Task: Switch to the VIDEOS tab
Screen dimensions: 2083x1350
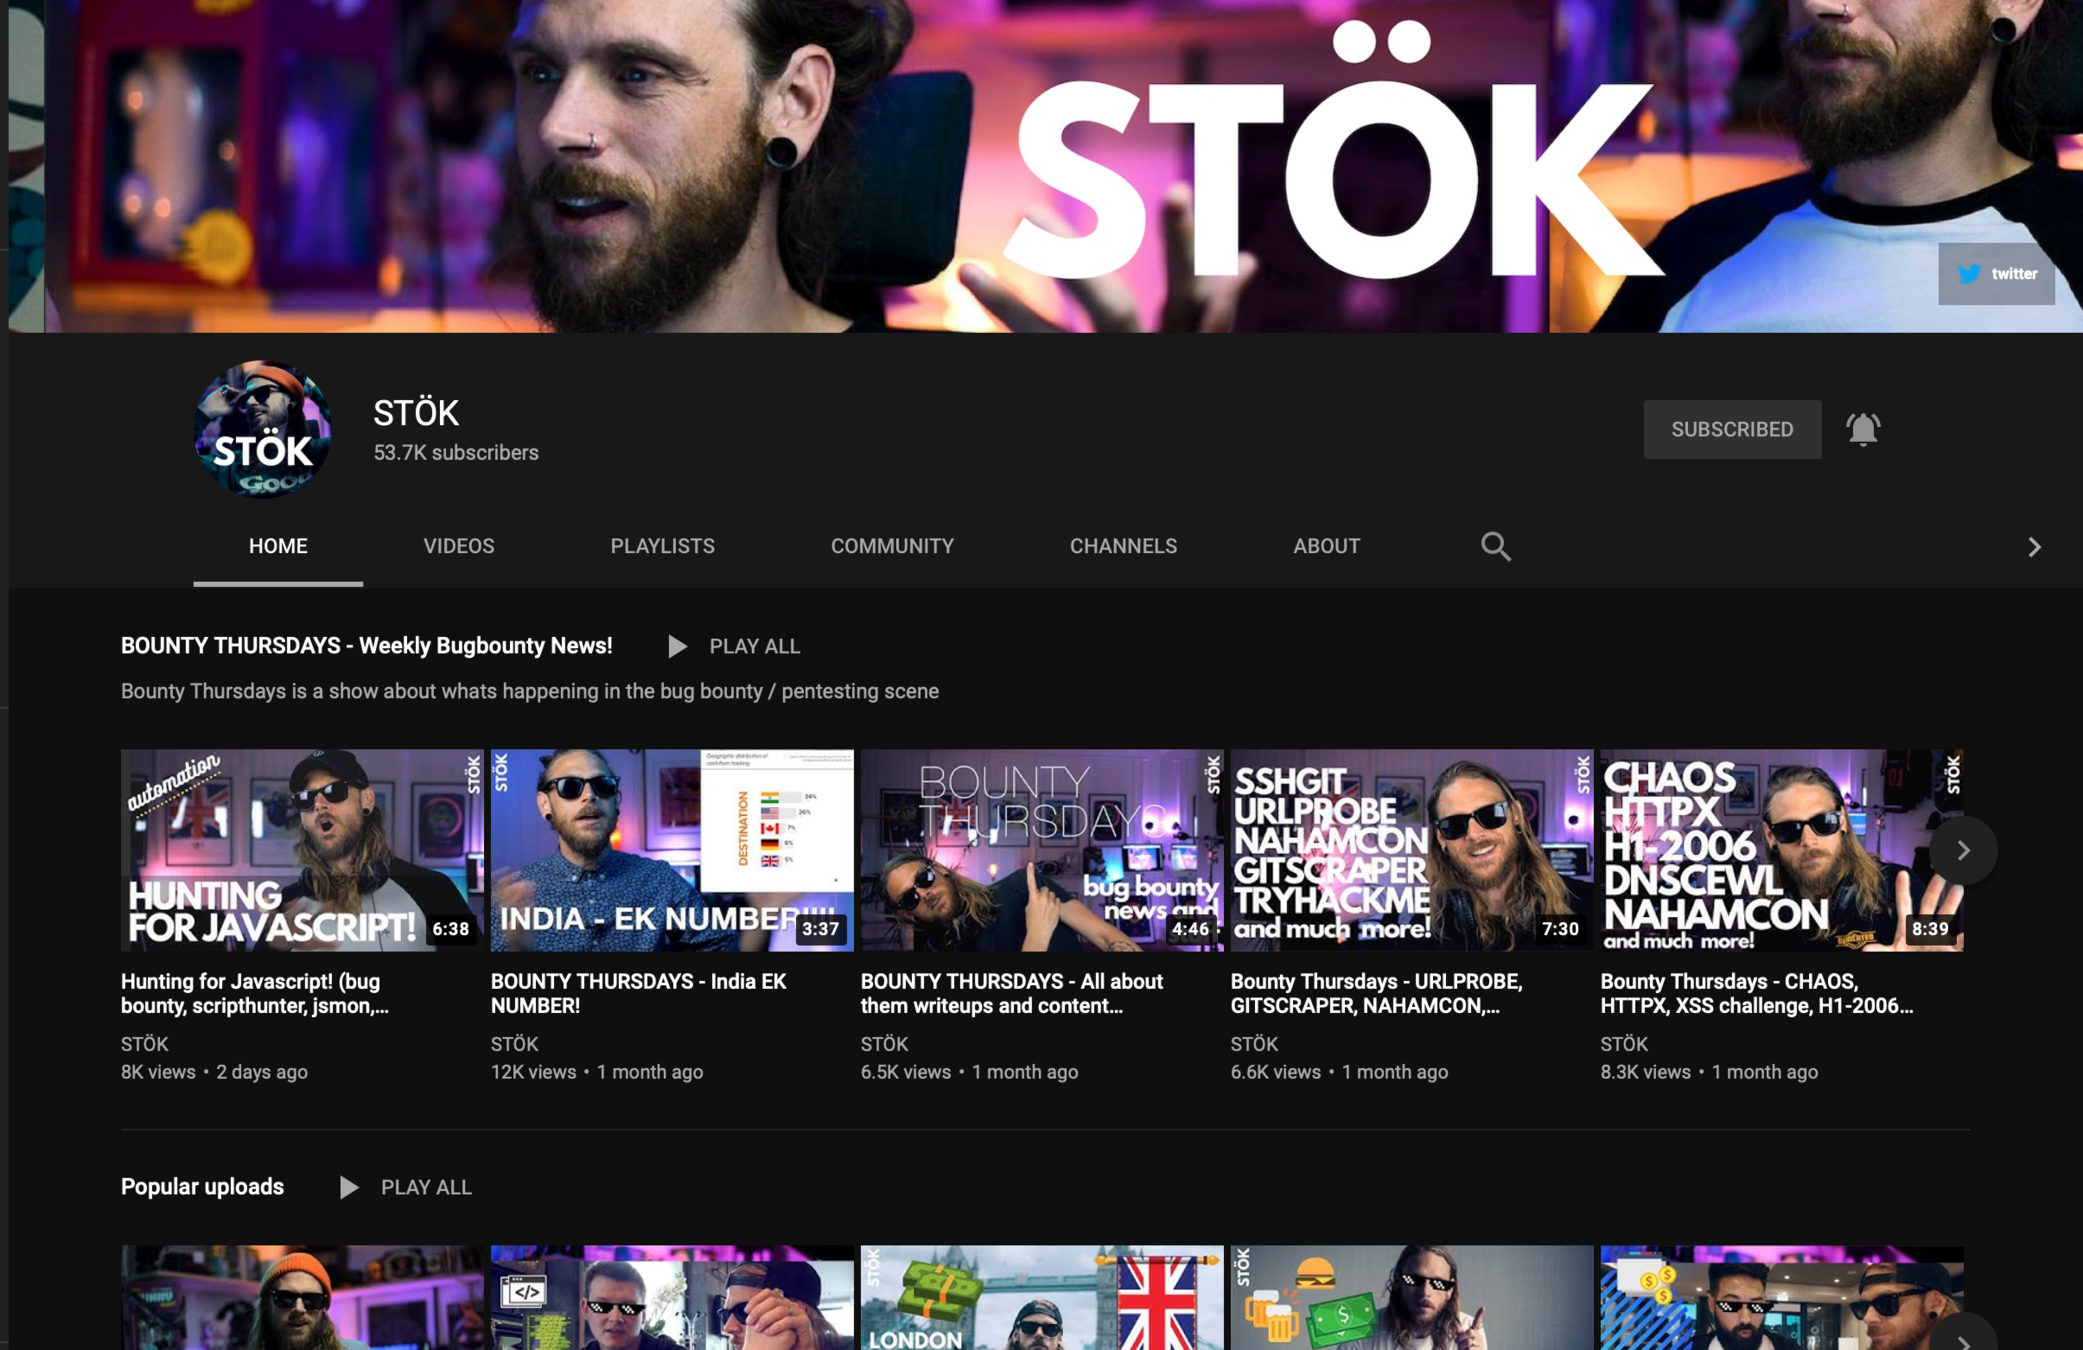Action: [x=458, y=546]
